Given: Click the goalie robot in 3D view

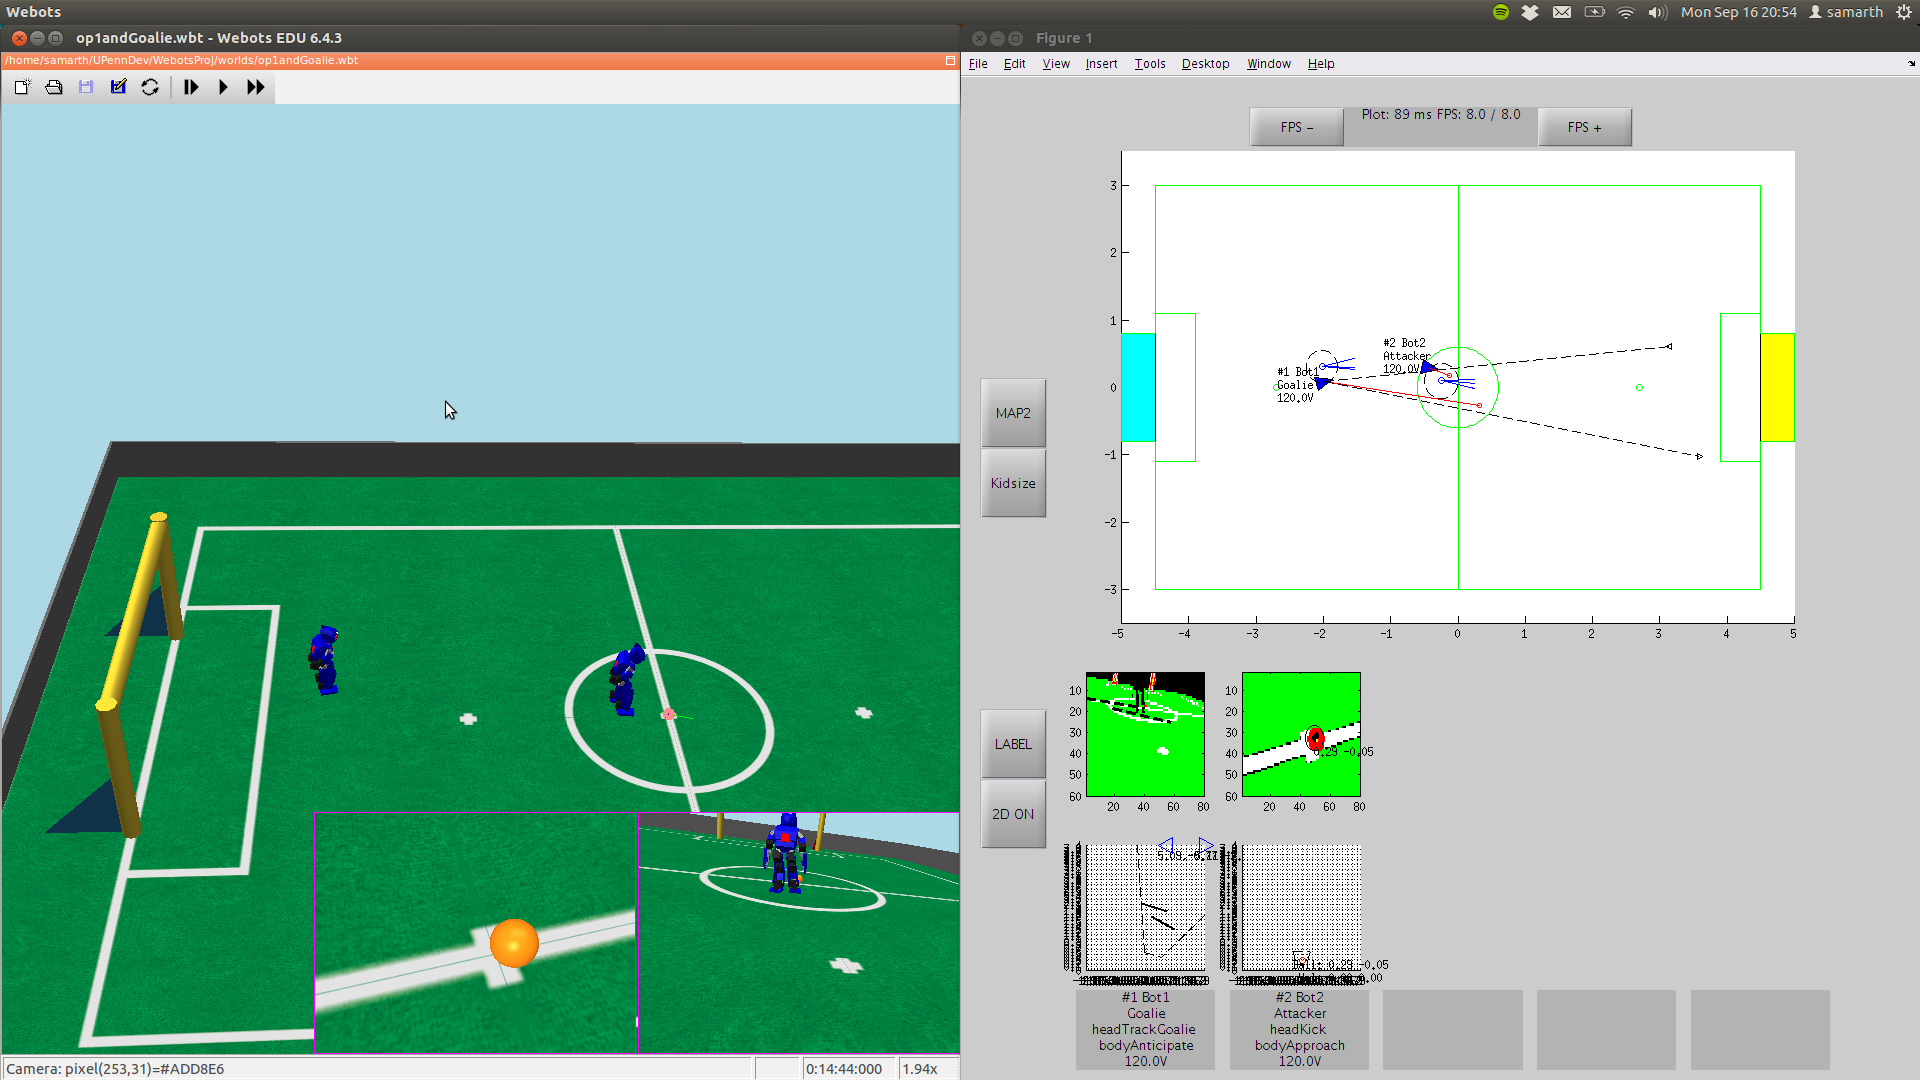Looking at the screenshot, I should coord(324,660).
